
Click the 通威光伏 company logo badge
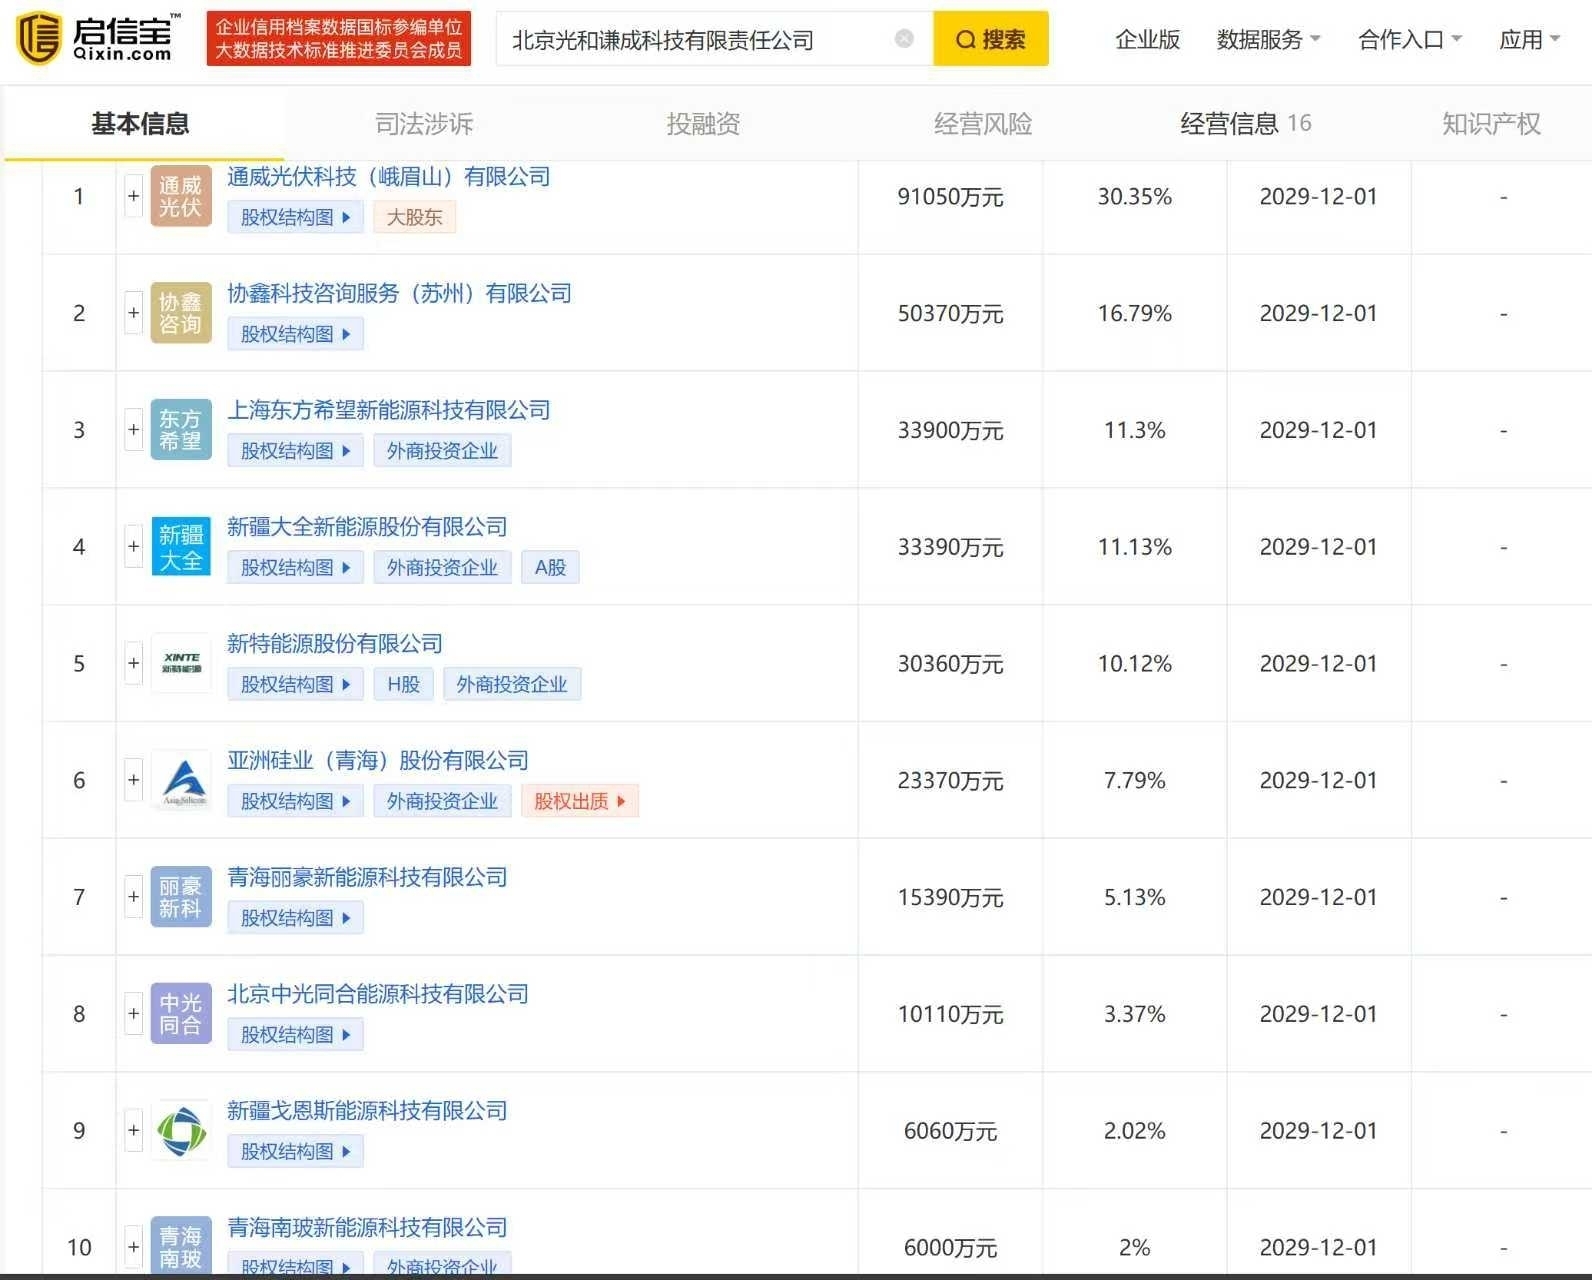pyautogui.click(x=181, y=196)
